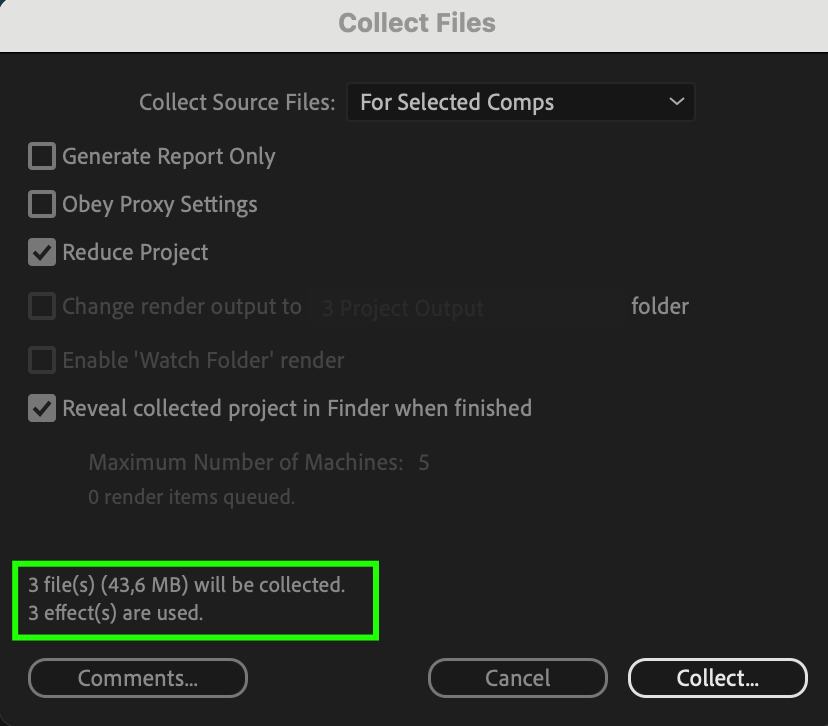Click the Project Output folder name field

tap(465, 308)
